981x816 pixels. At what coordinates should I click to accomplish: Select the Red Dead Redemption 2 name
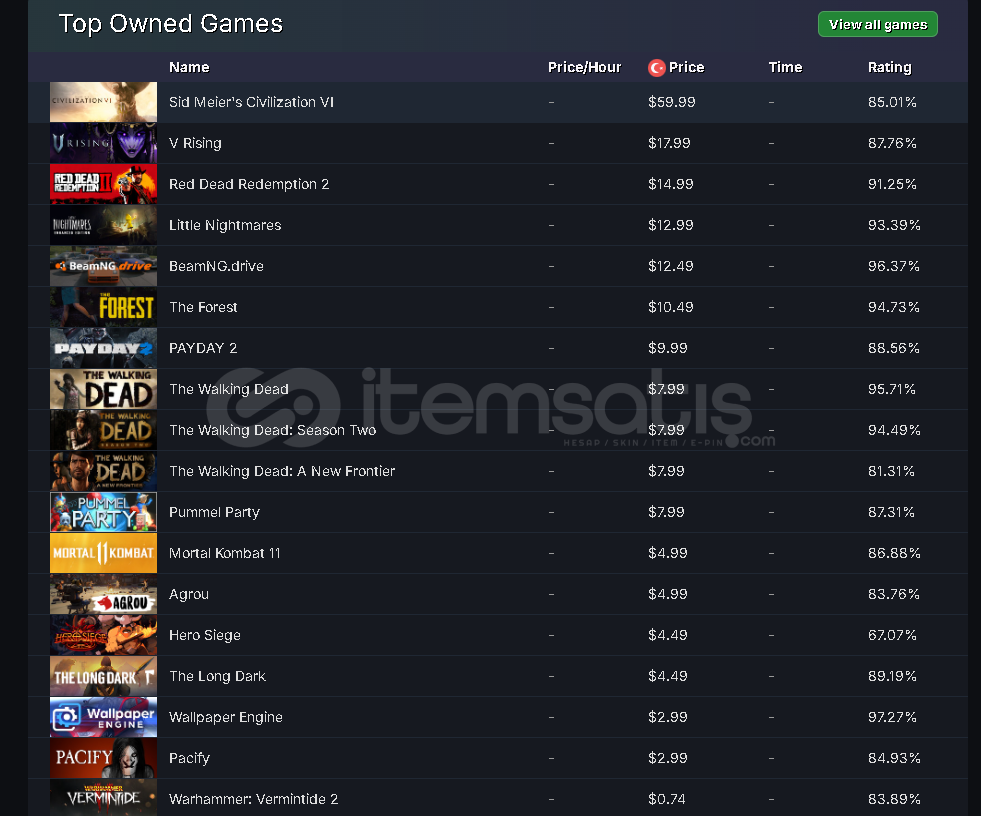point(249,184)
